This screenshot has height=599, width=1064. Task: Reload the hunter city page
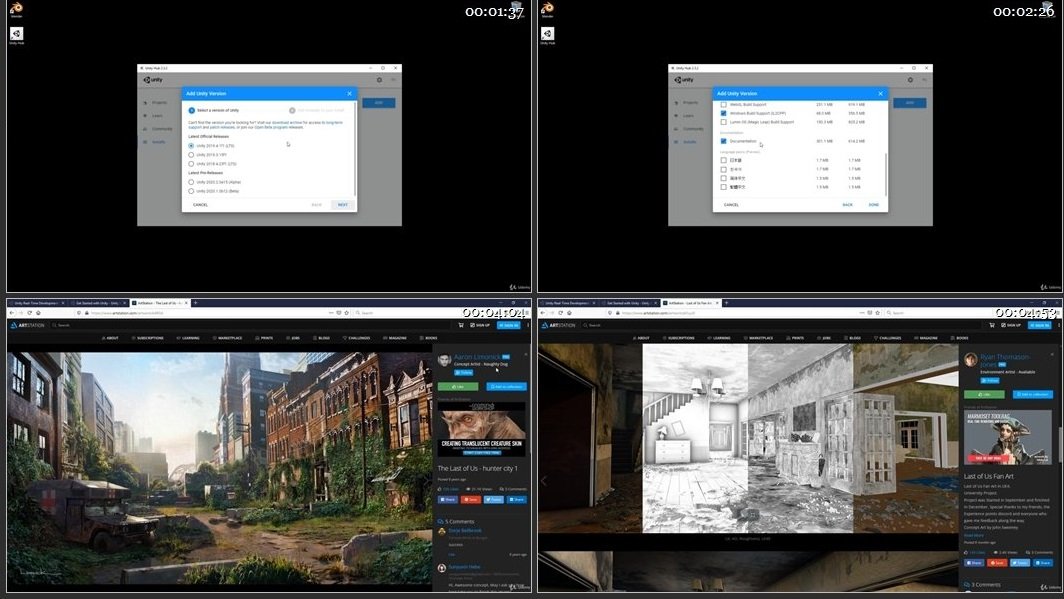click(29, 313)
